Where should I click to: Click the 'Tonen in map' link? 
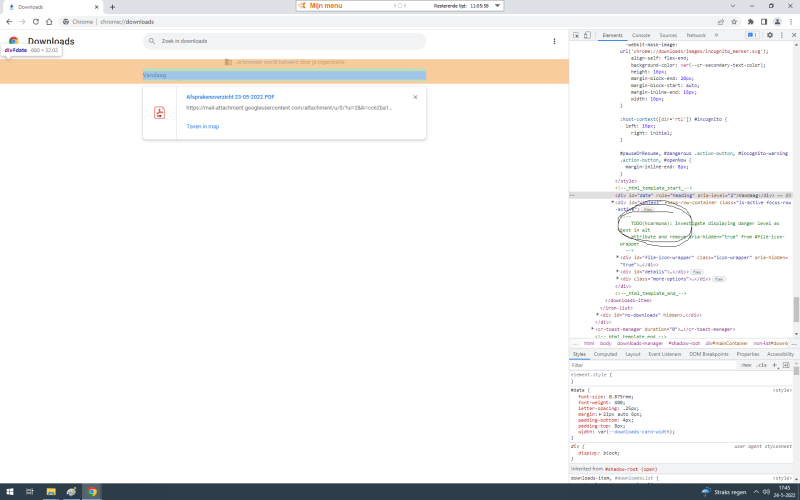click(x=202, y=127)
